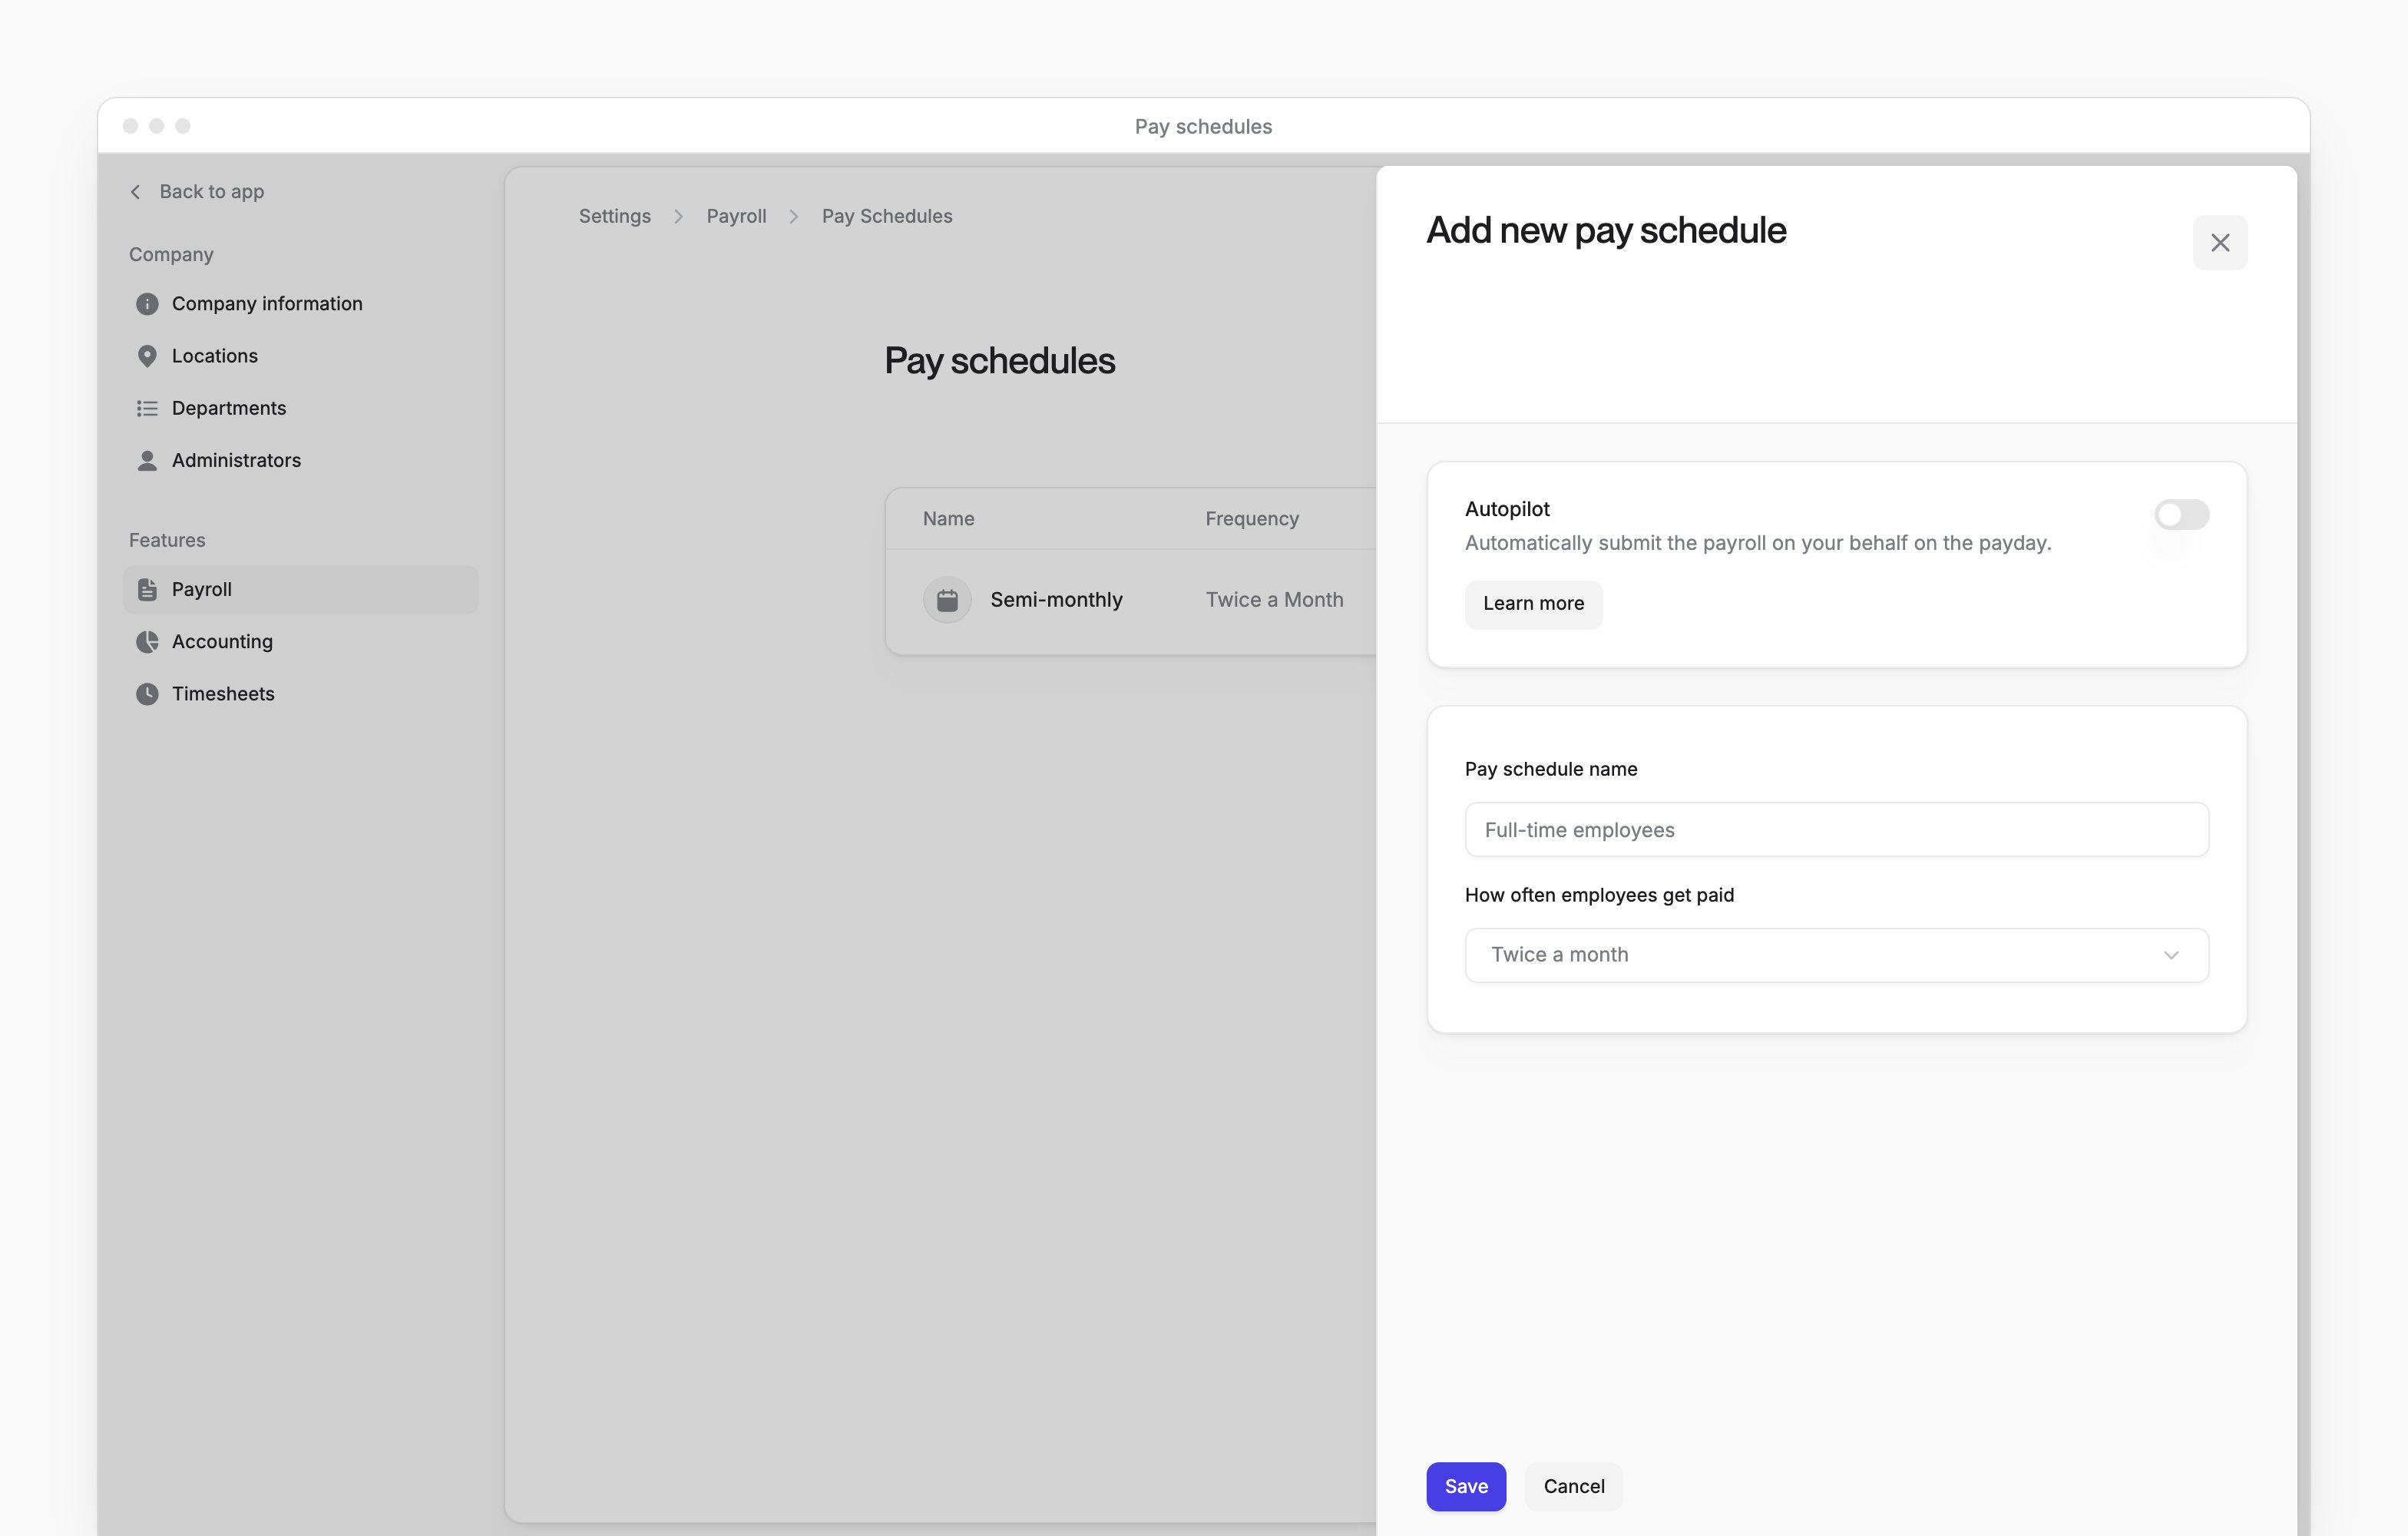Click the Accounting pie chart icon

pos(147,642)
